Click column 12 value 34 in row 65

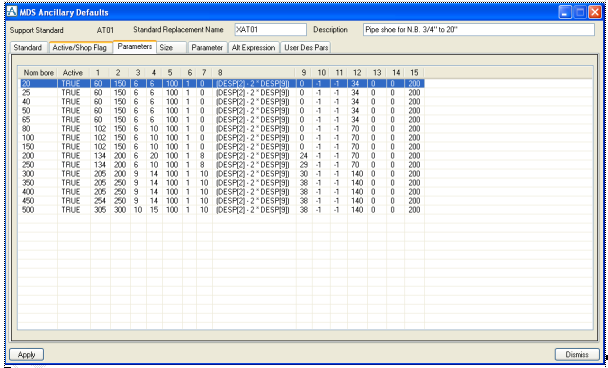(x=355, y=119)
